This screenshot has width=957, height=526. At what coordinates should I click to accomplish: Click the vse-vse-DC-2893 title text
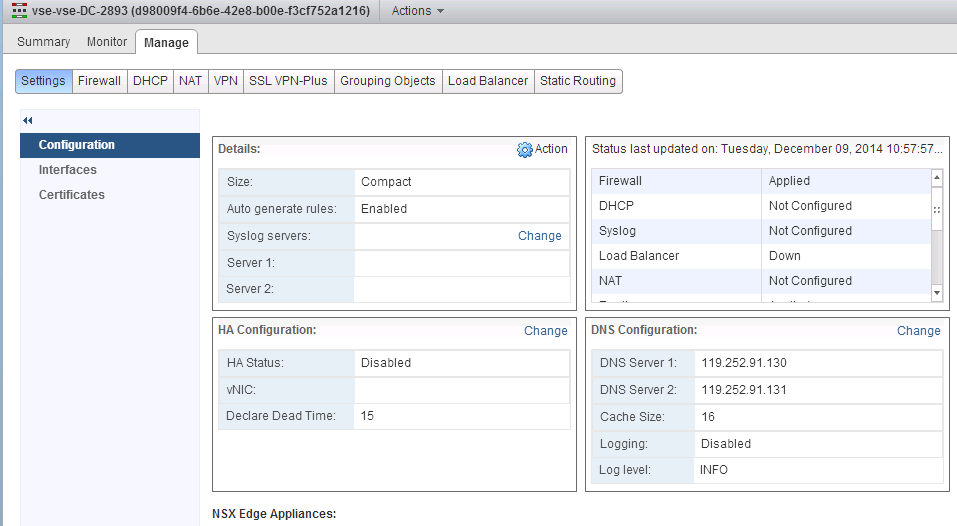(201, 11)
